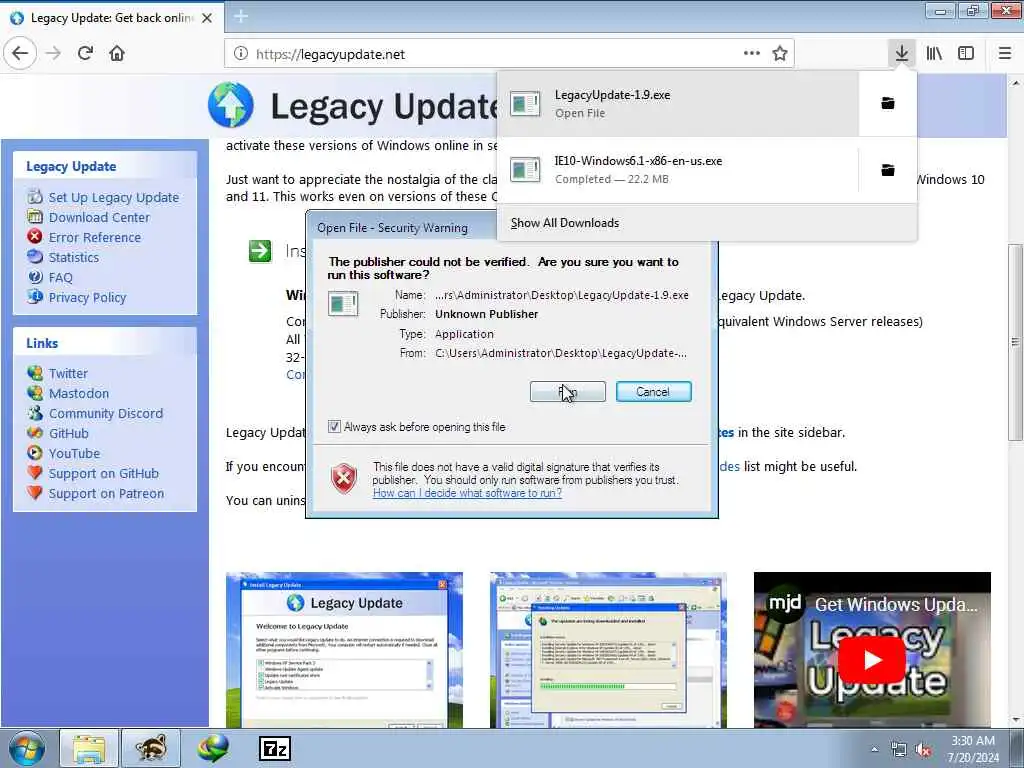
Task: Open a new tab with plus button
Action: tap(241, 17)
